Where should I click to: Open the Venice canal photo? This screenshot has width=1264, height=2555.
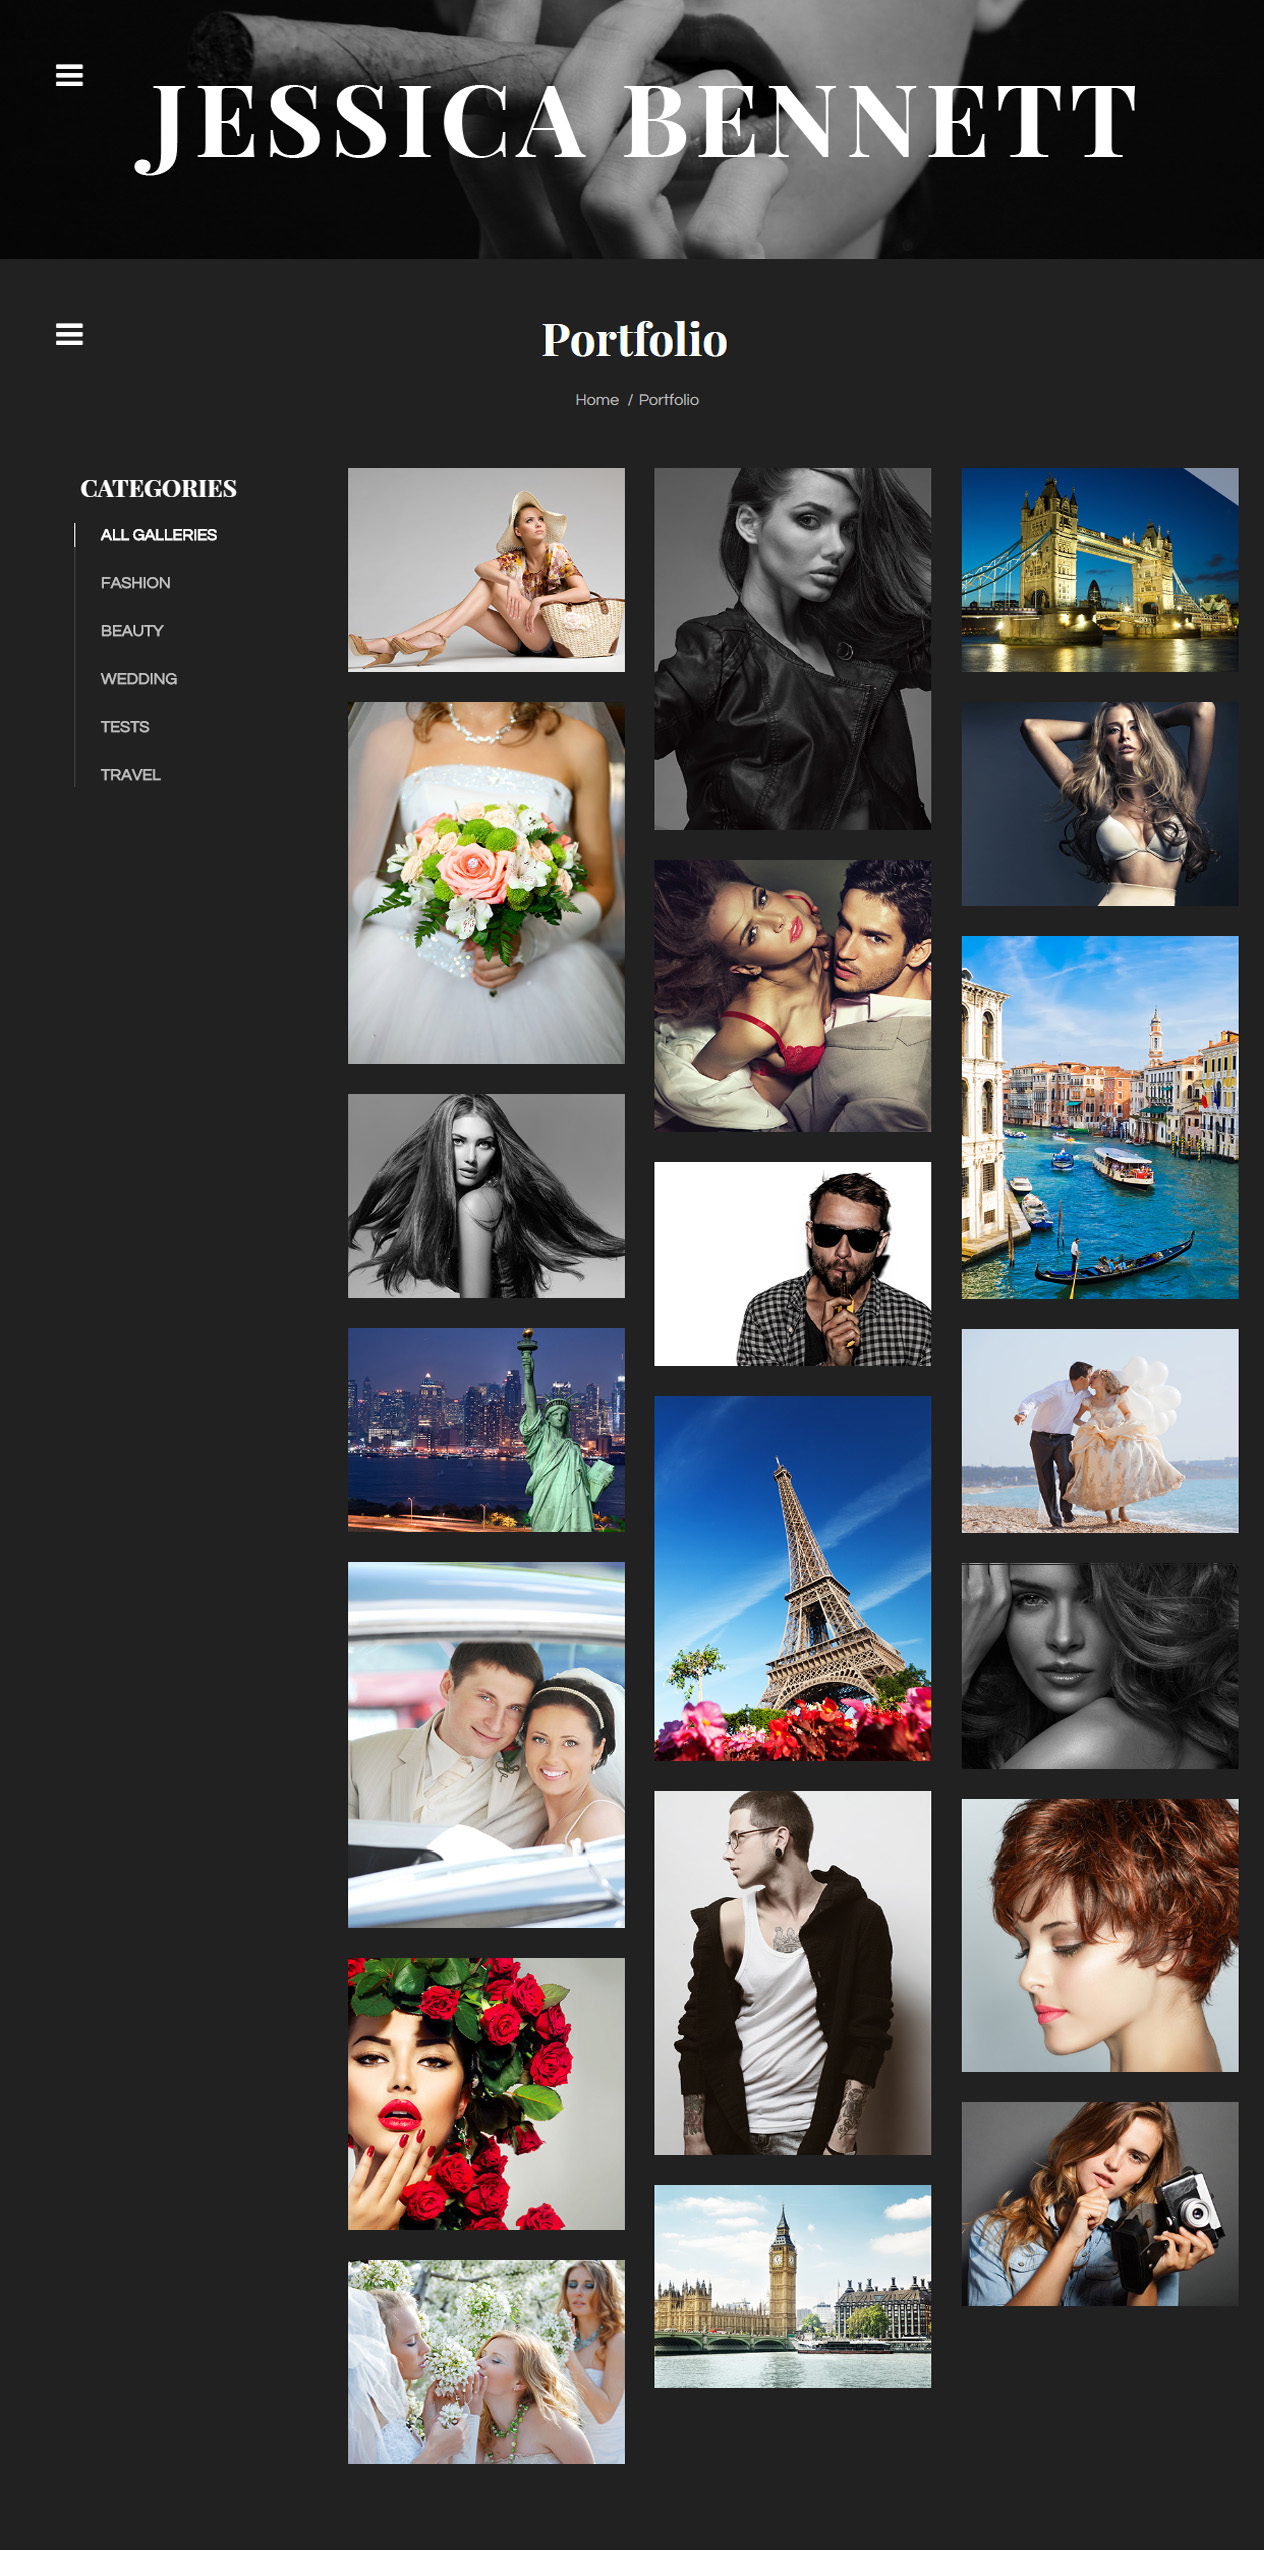tap(1100, 1118)
